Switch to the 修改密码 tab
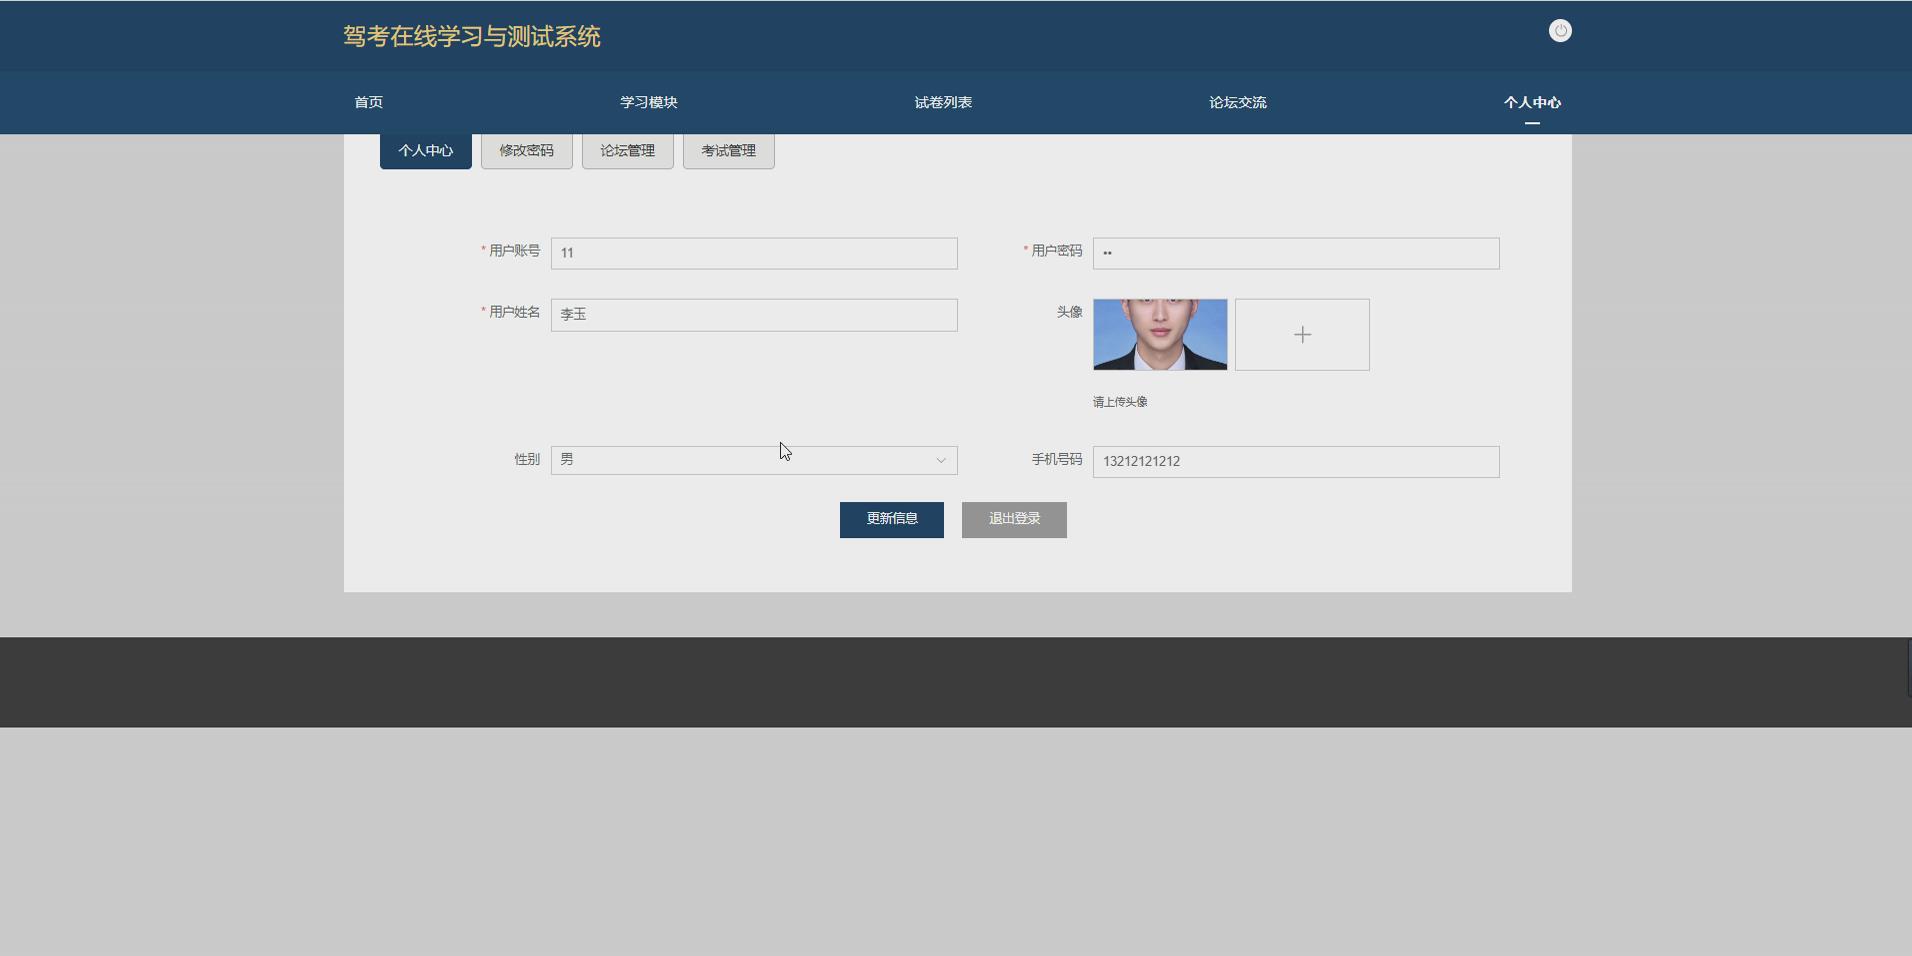Viewport: 1912px width, 956px height. point(526,150)
